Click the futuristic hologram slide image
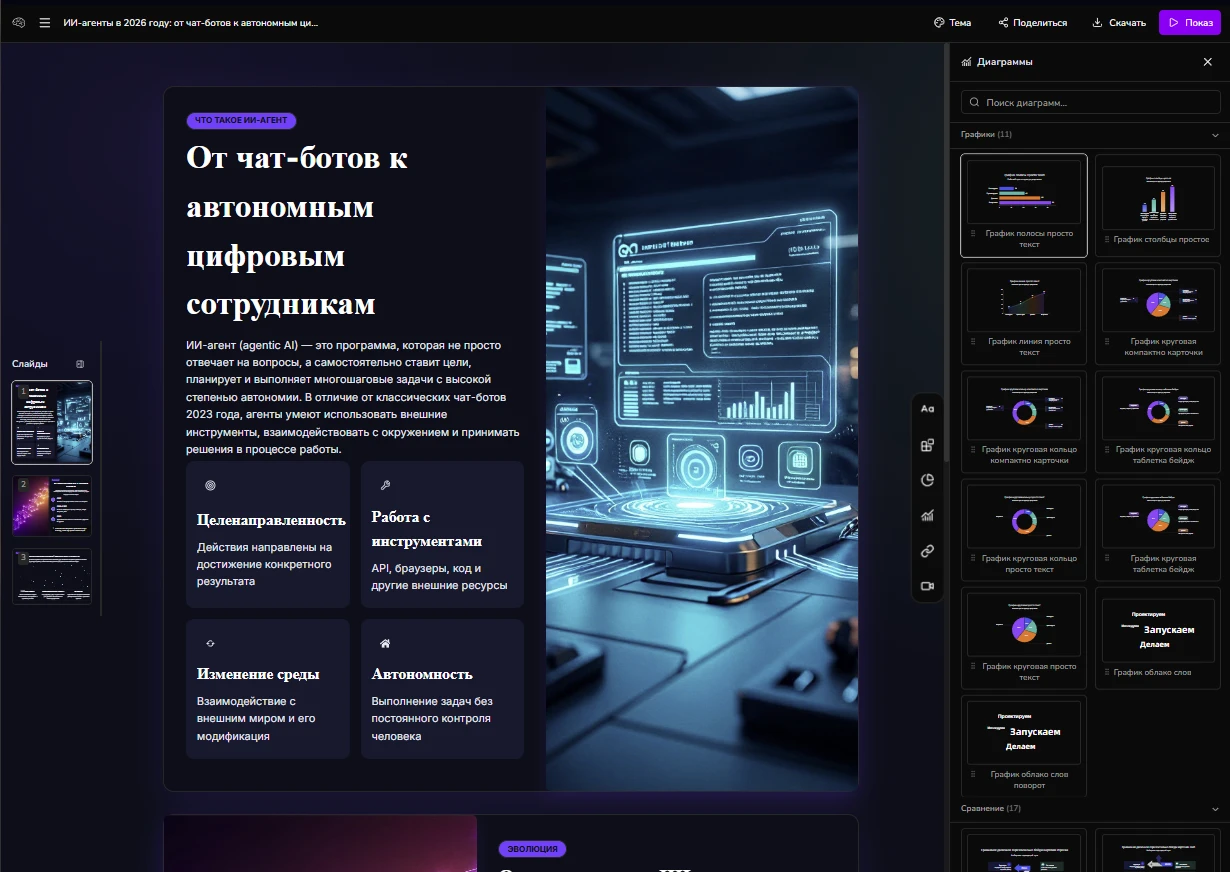 point(702,439)
